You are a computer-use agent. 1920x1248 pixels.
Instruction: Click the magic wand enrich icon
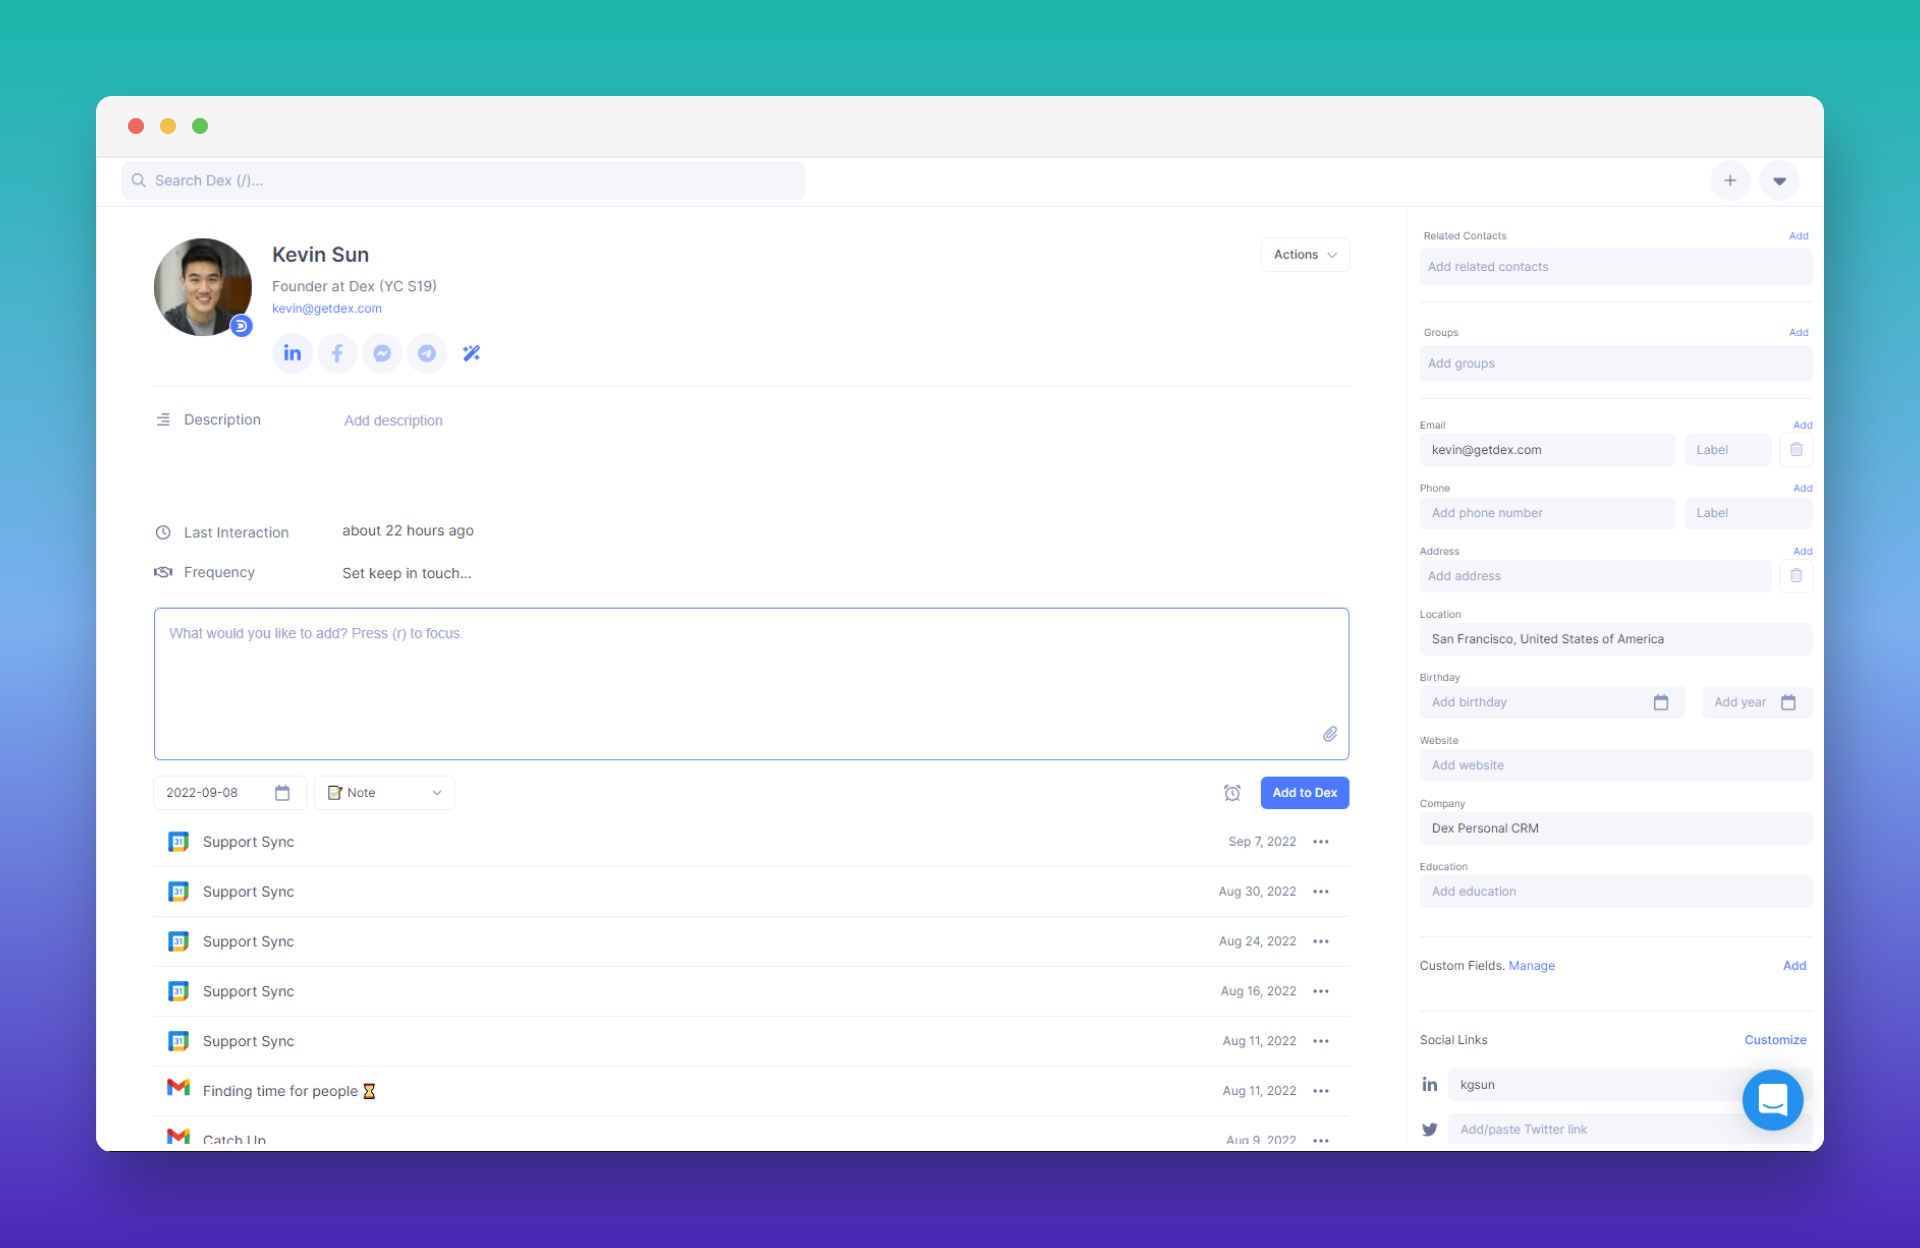coord(471,353)
